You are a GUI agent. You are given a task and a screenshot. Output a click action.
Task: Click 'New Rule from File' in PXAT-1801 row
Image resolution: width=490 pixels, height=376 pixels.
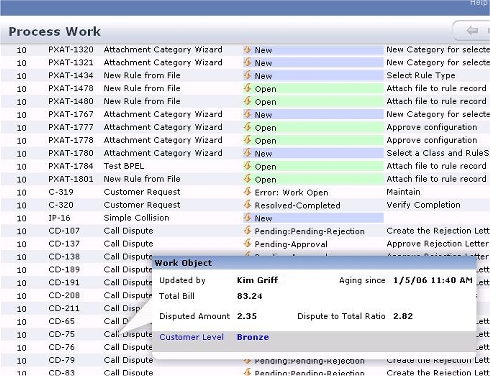point(142,179)
